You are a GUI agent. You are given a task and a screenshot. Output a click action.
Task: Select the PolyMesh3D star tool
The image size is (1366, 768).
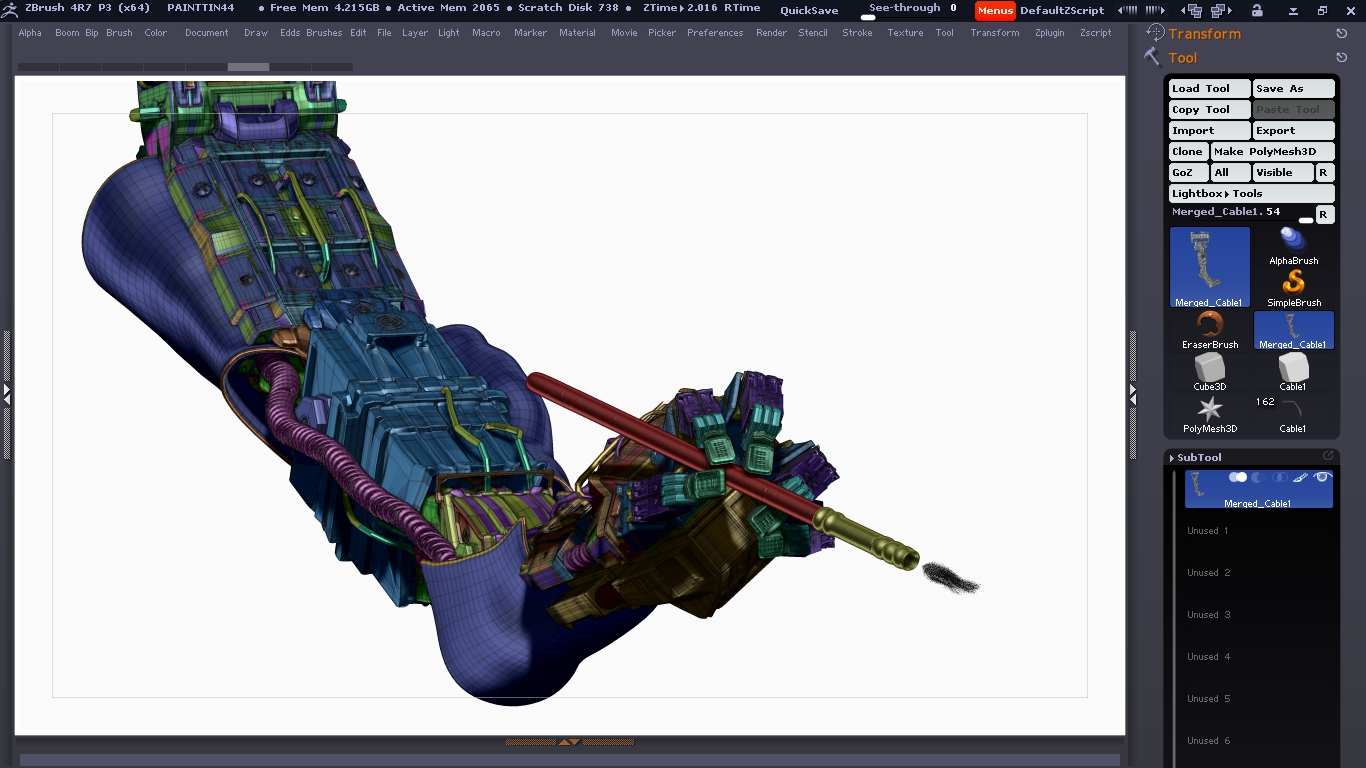[1210, 408]
